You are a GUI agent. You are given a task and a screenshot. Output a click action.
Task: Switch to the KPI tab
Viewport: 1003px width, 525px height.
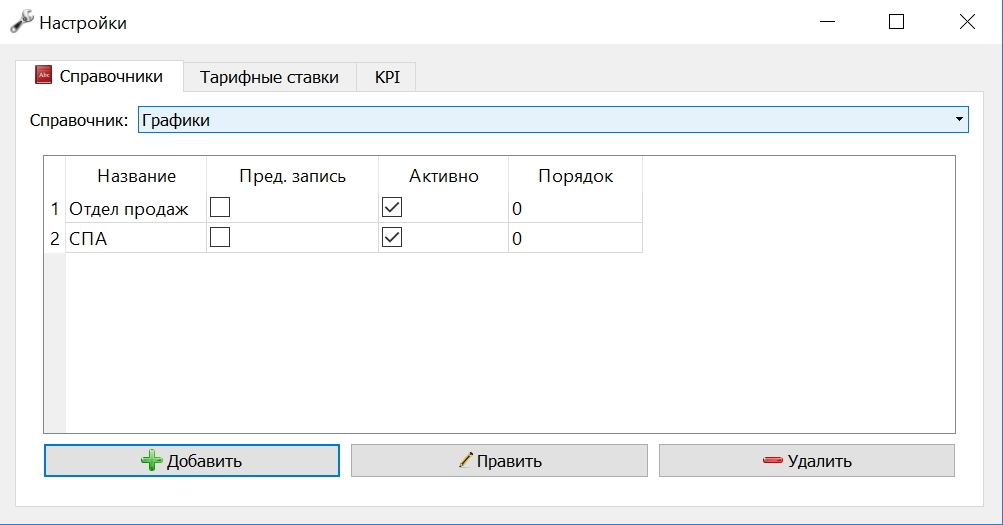[387, 77]
